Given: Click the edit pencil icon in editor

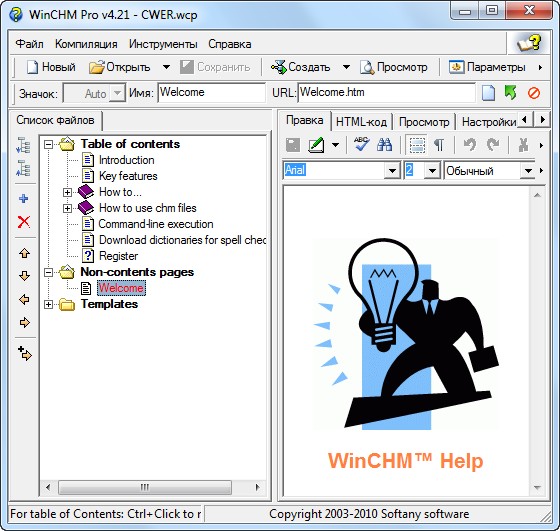Looking at the screenshot, I should pos(316,145).
